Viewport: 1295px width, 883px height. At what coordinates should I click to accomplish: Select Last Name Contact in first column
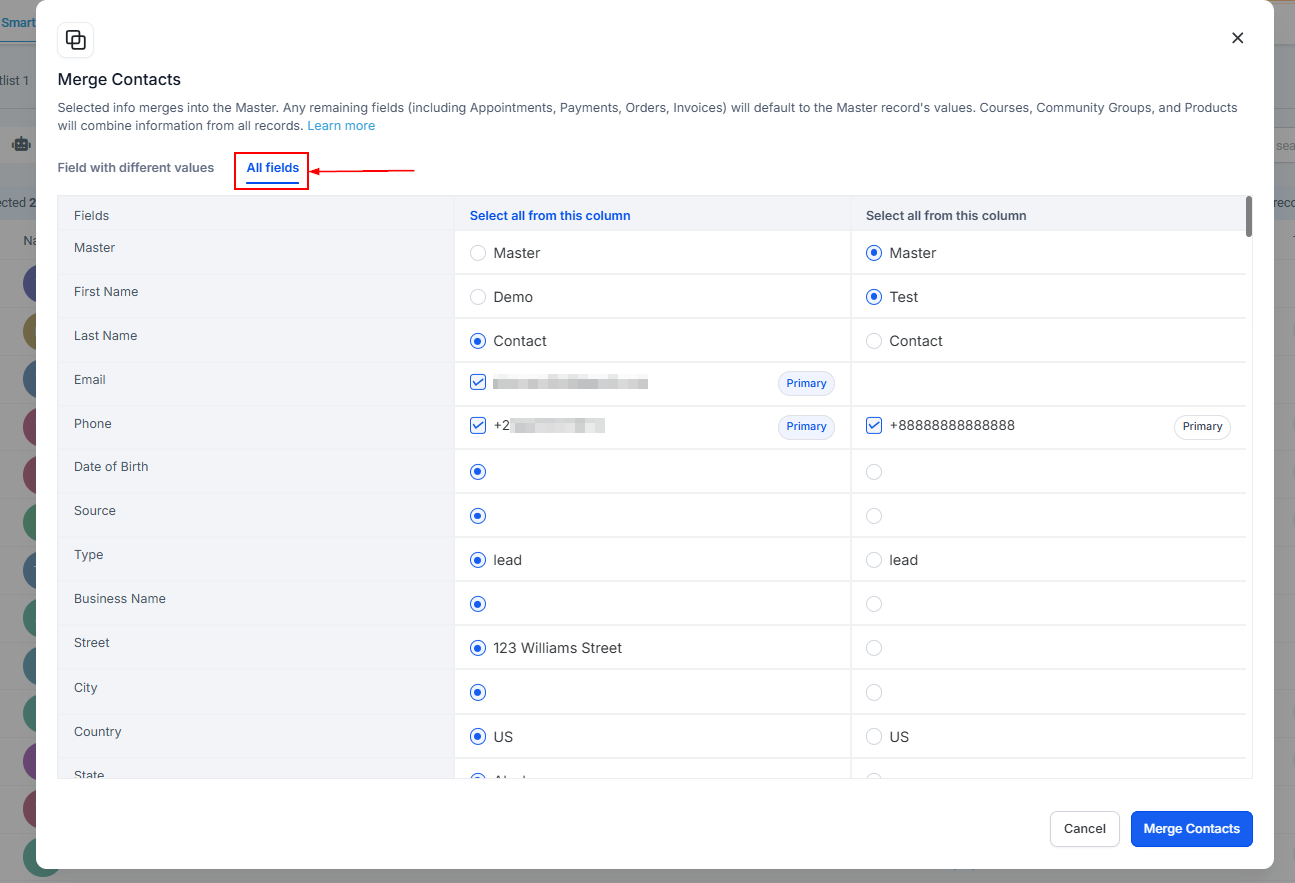click(478, 341)
